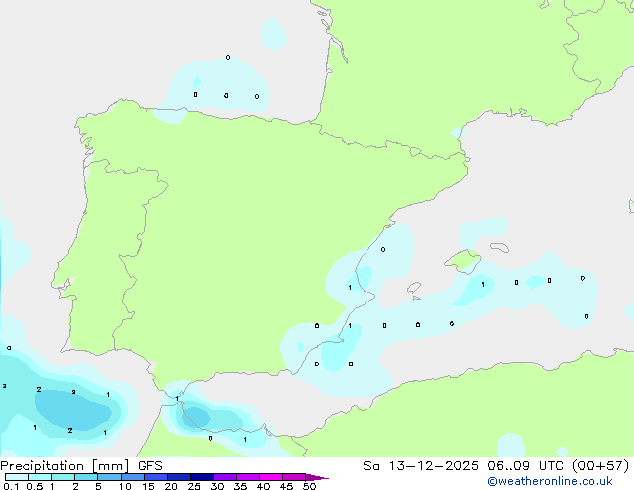The image size is (634, 490).
Task: Pick the 1–2 mm legend color swatch
Action: pyautogui.click(x=63, y=477)
